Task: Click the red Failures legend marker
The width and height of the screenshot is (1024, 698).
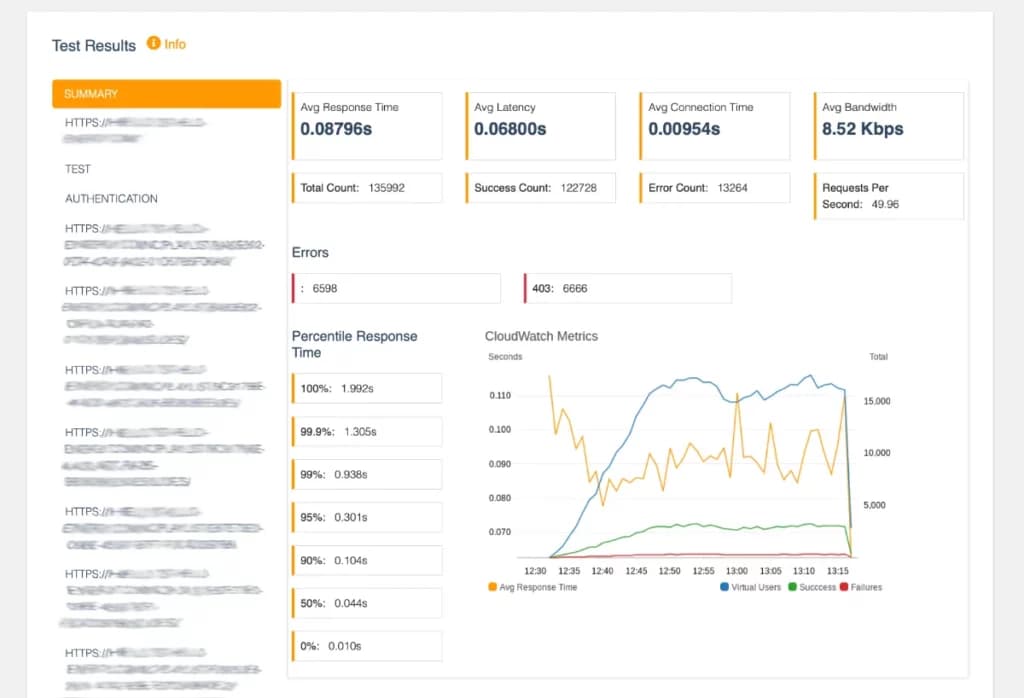Action: [x=844, y=587]
